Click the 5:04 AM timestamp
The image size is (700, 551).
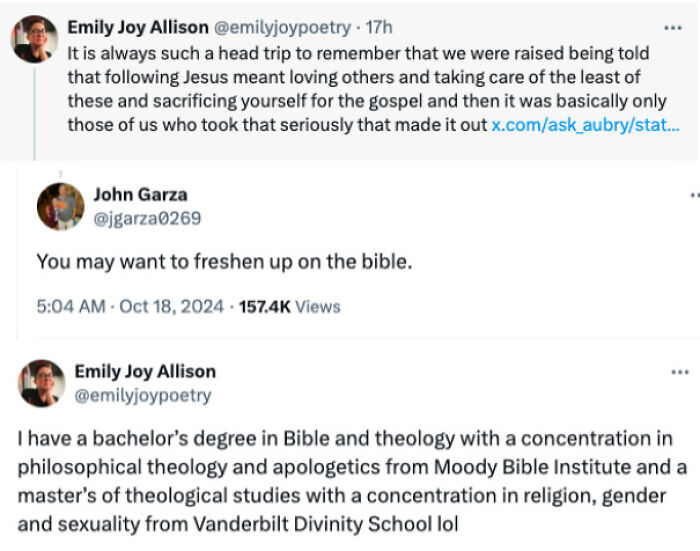[70, 306]
